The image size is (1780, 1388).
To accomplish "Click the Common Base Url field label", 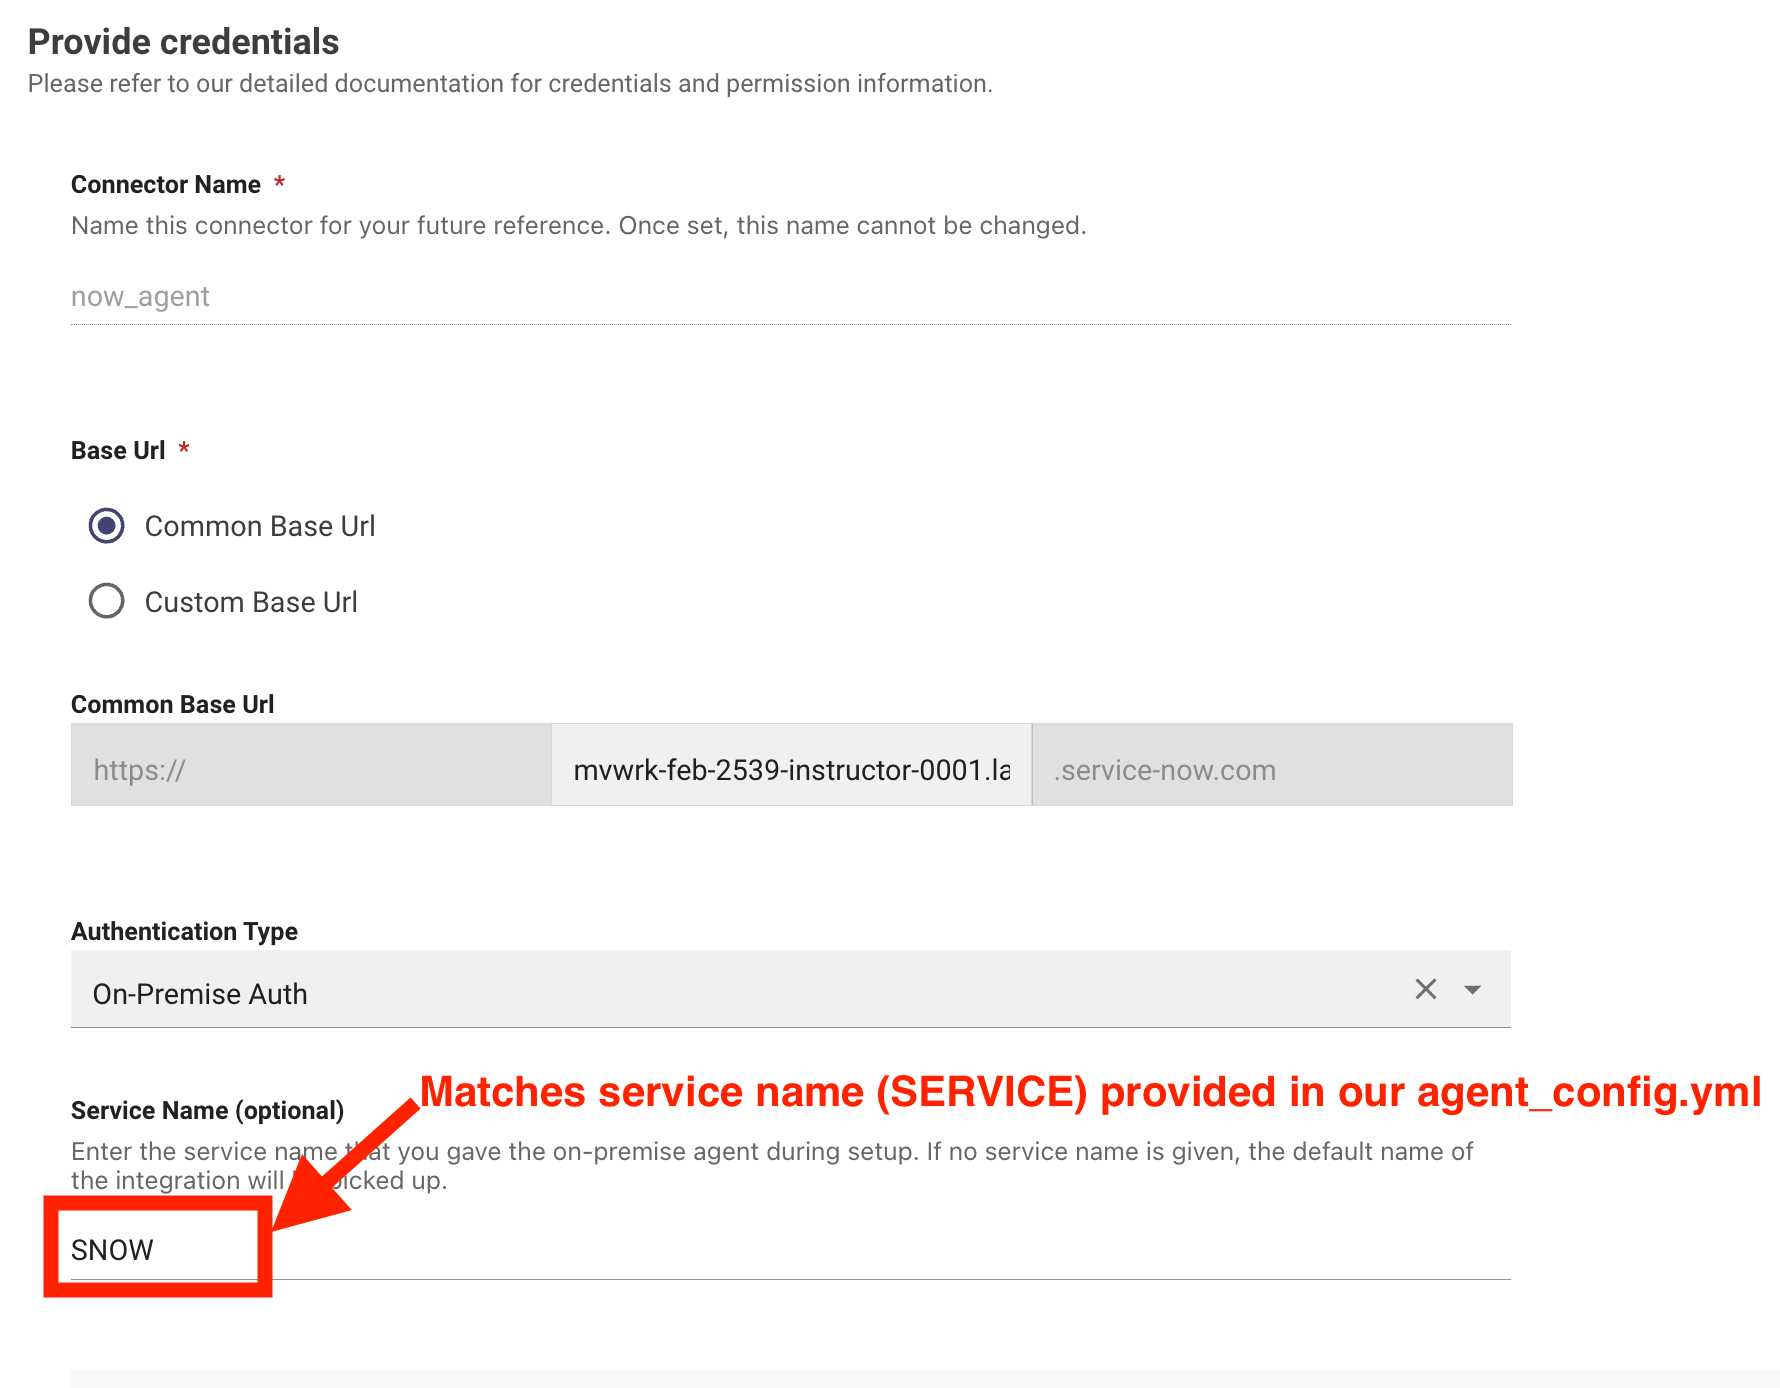I will click(172, 703).
